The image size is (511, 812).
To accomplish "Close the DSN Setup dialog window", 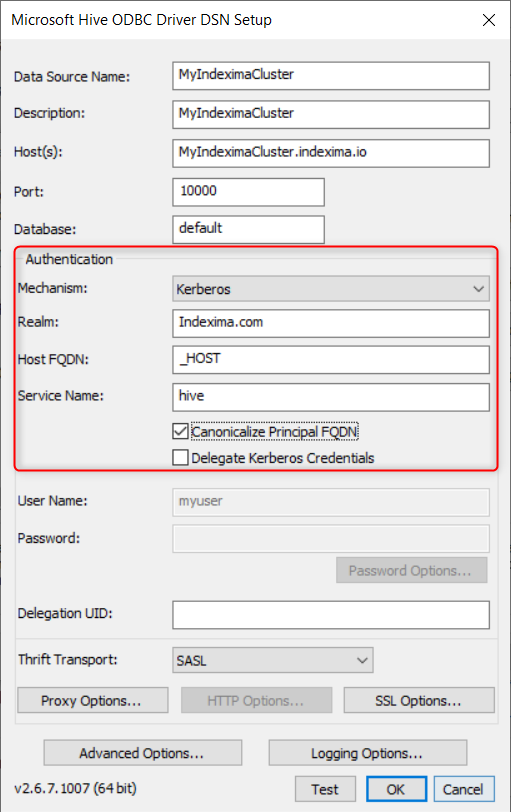I will (489, 20).
